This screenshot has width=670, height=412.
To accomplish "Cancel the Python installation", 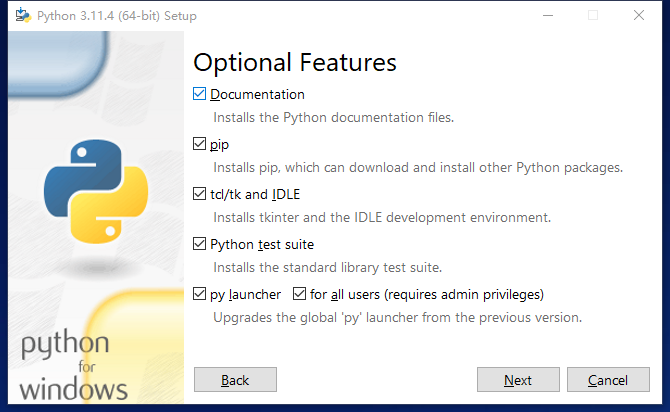I will [608, 380].
